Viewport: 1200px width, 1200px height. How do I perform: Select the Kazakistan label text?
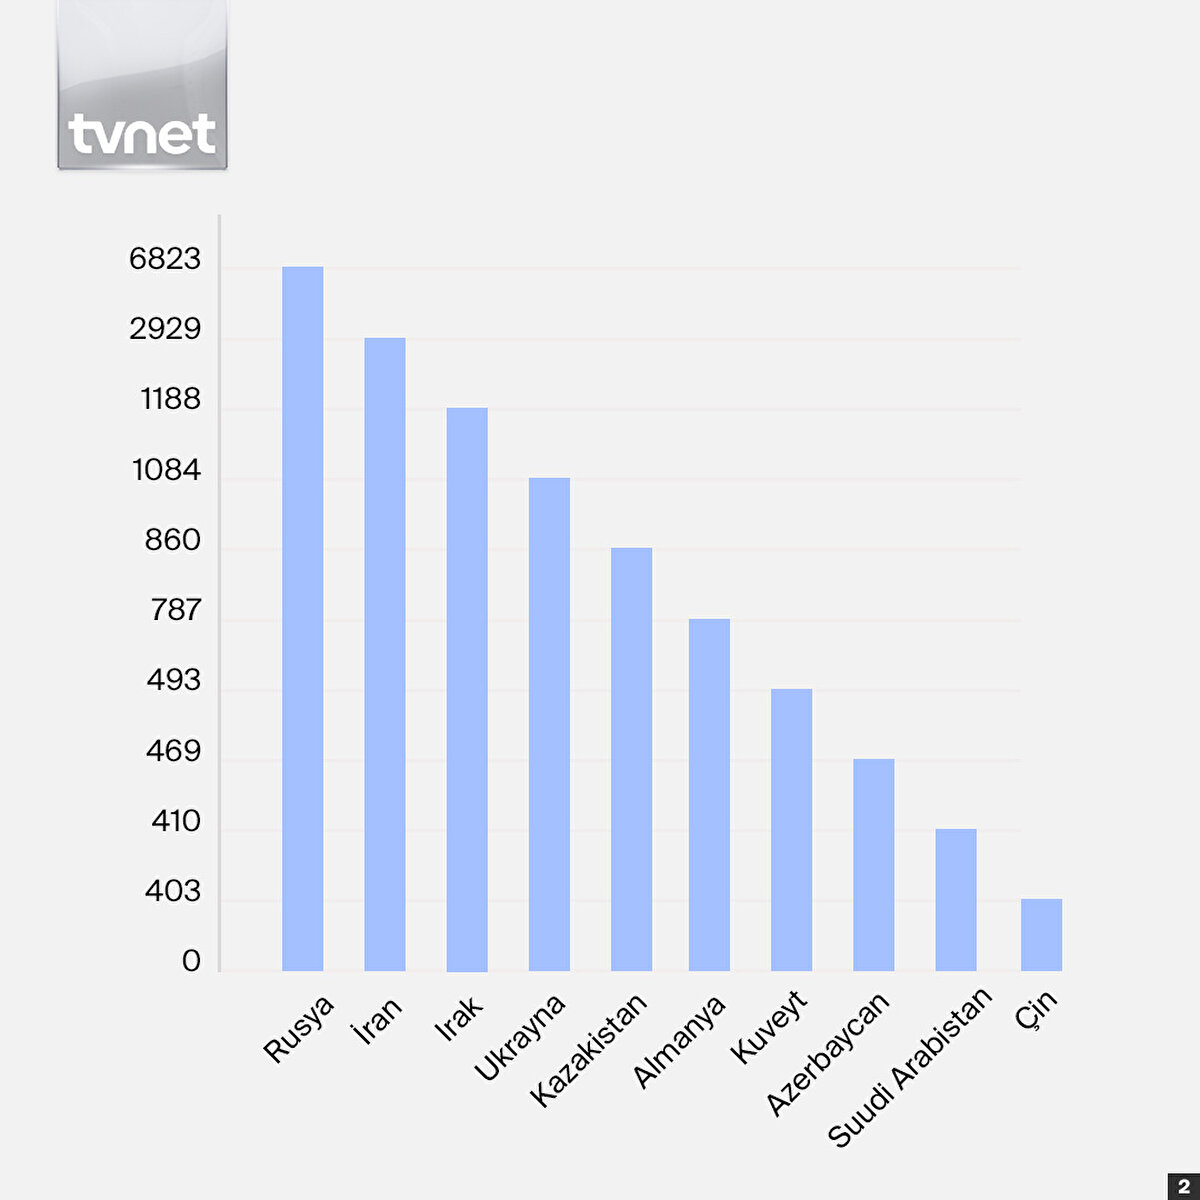point(589,1049)
